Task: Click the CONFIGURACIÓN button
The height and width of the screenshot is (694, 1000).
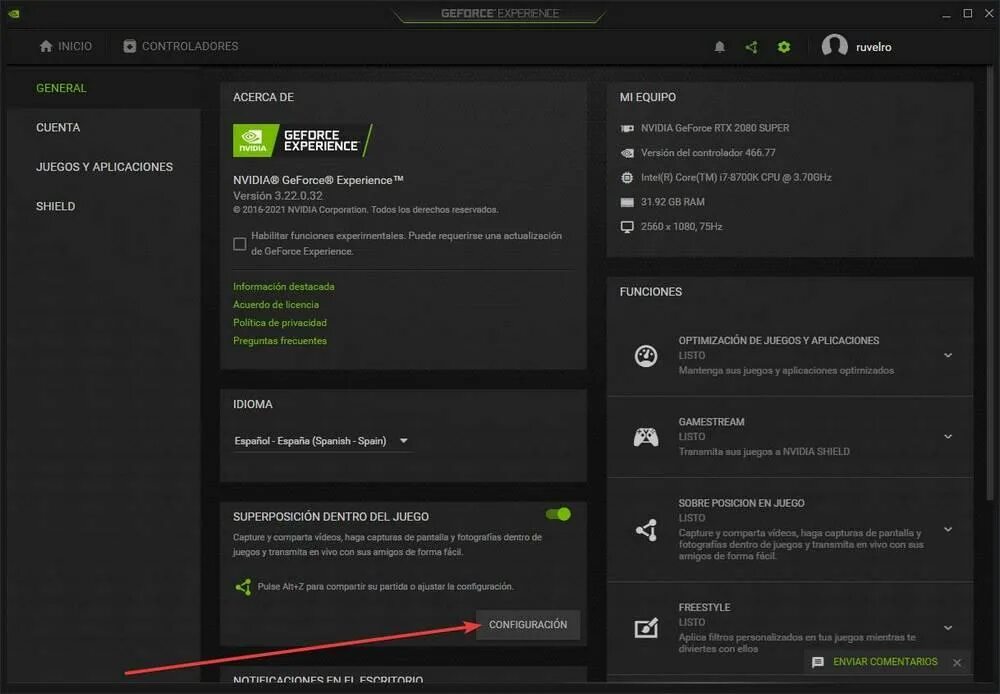Action: 528,624
